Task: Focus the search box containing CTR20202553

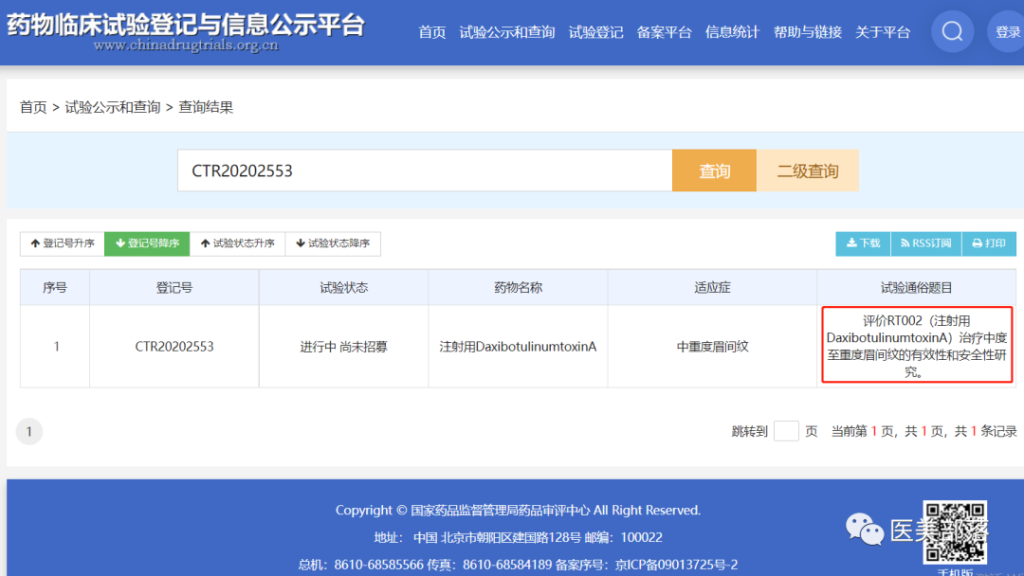Action: [x=424, y=170]
